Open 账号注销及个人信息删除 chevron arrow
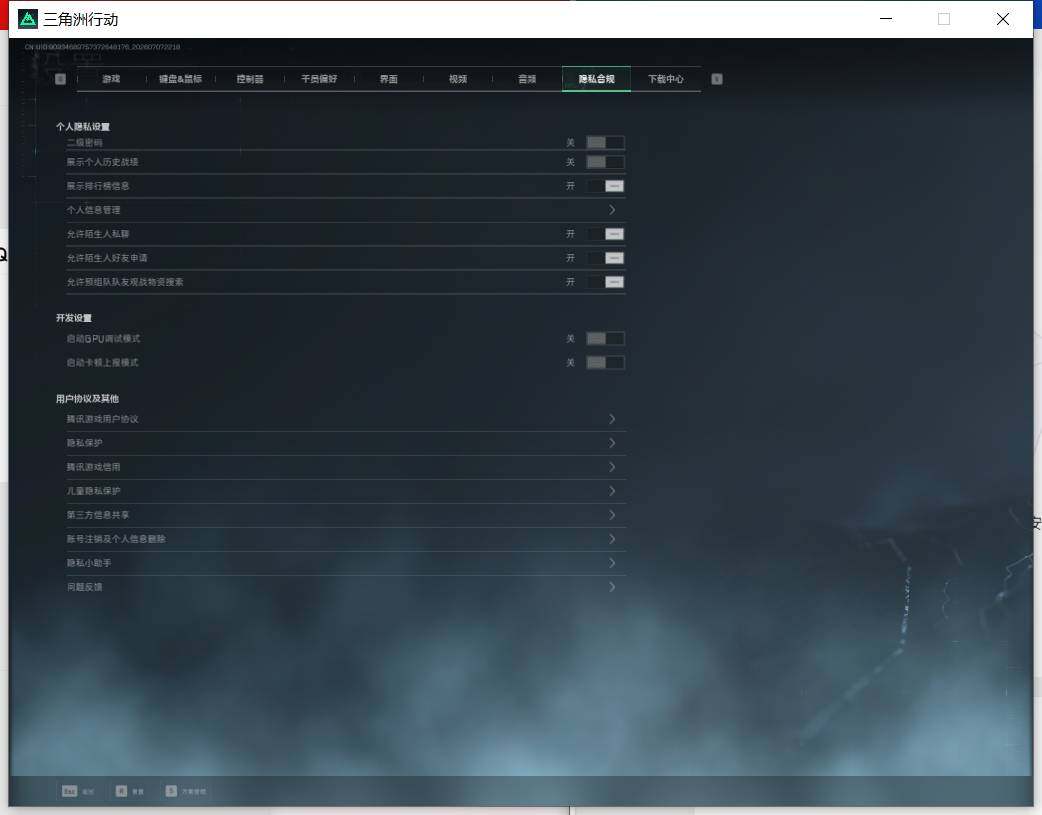This screenshot has height=815, width=1042. point(612,538)
